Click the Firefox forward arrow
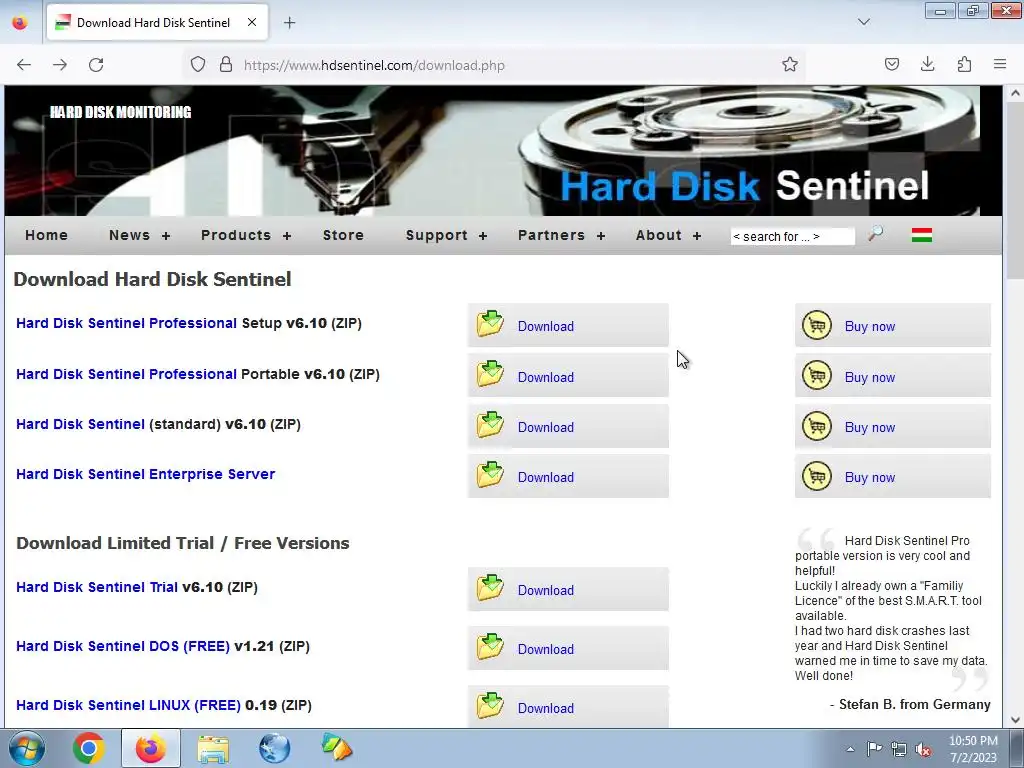The width and height of the screenshot is (1024, 768). [x=60, y=65]
